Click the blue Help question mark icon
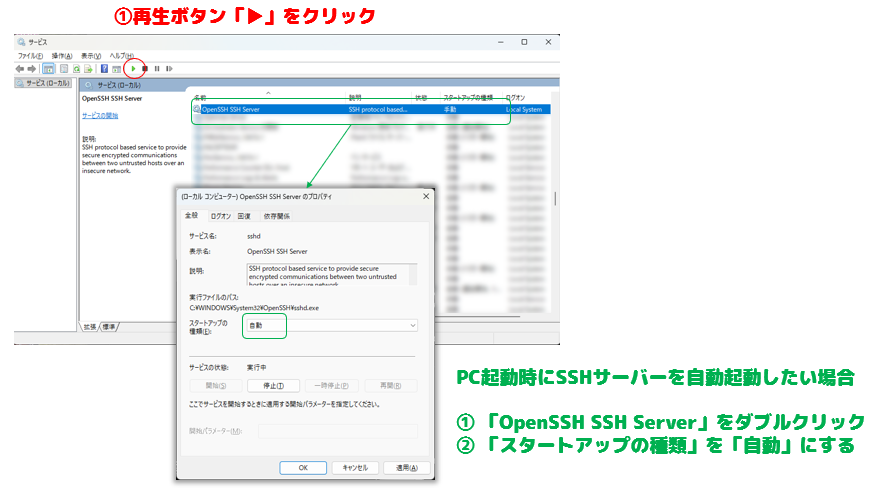Image resolution: width=871 pixels, height=492 pixels. click(x=104, y=69)
